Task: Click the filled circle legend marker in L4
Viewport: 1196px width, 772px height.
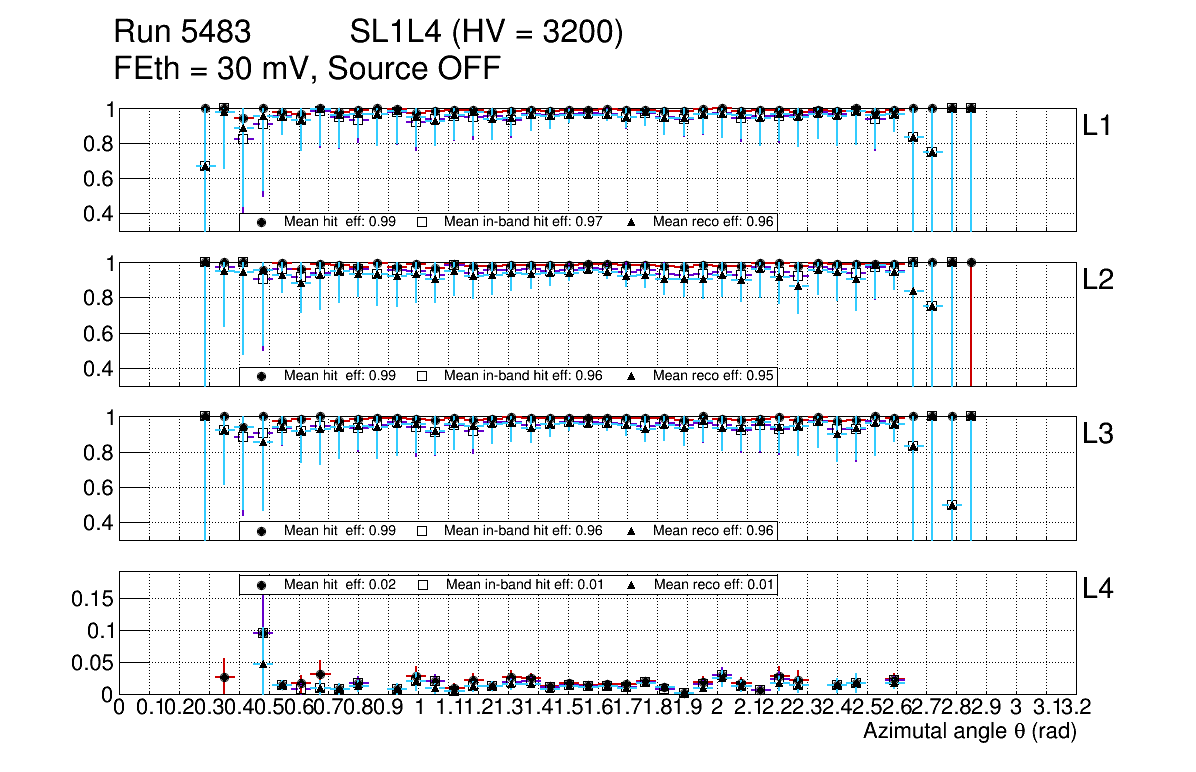Action: click(x=262, y=584)
